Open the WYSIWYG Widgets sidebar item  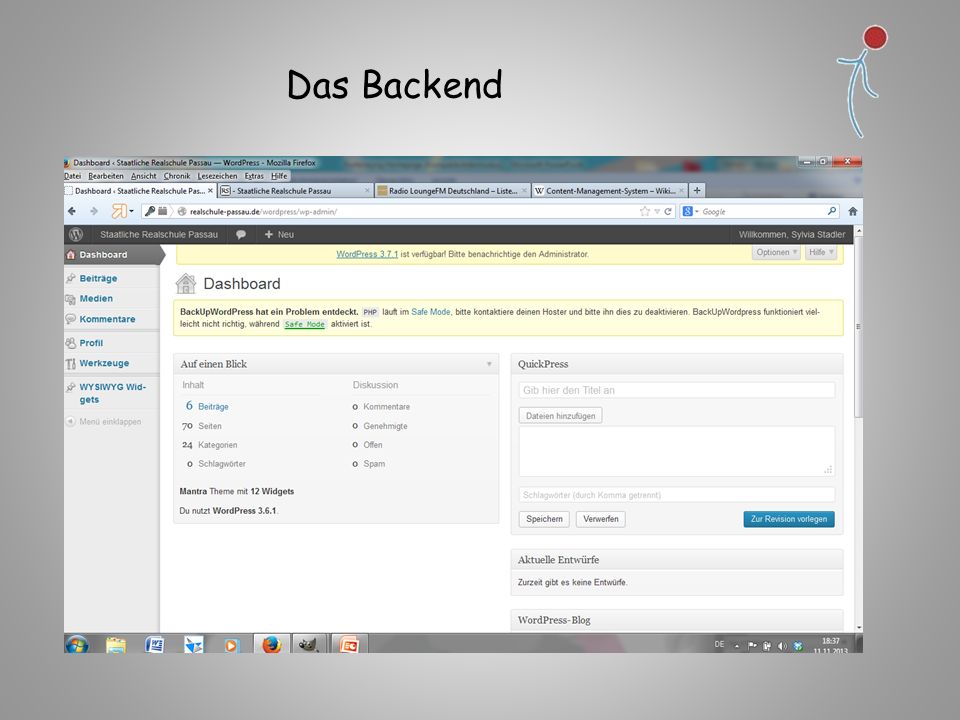113,393
